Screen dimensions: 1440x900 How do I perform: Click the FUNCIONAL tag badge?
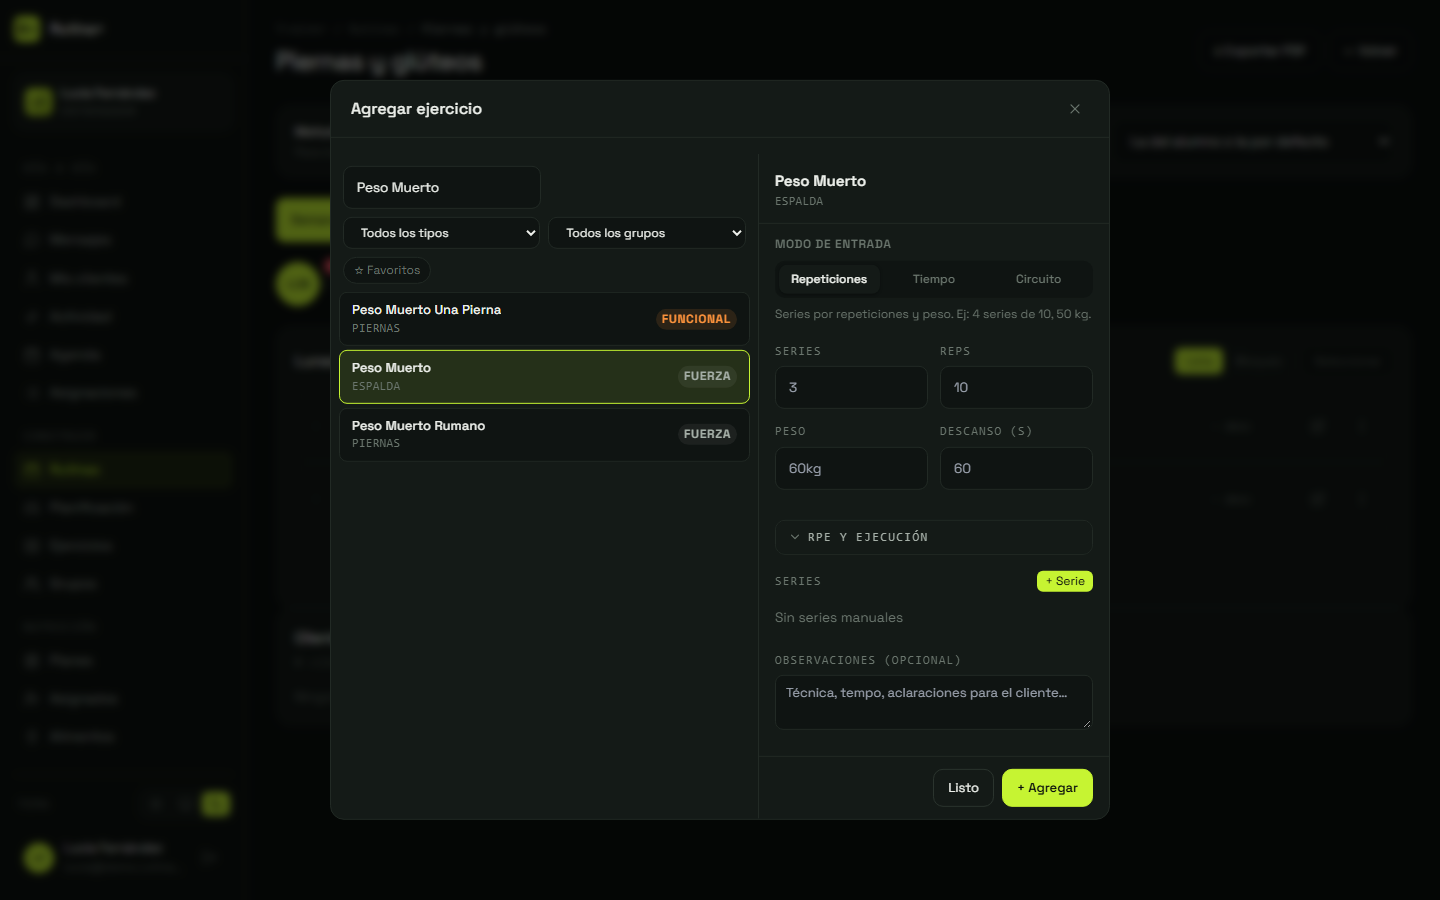696,319
